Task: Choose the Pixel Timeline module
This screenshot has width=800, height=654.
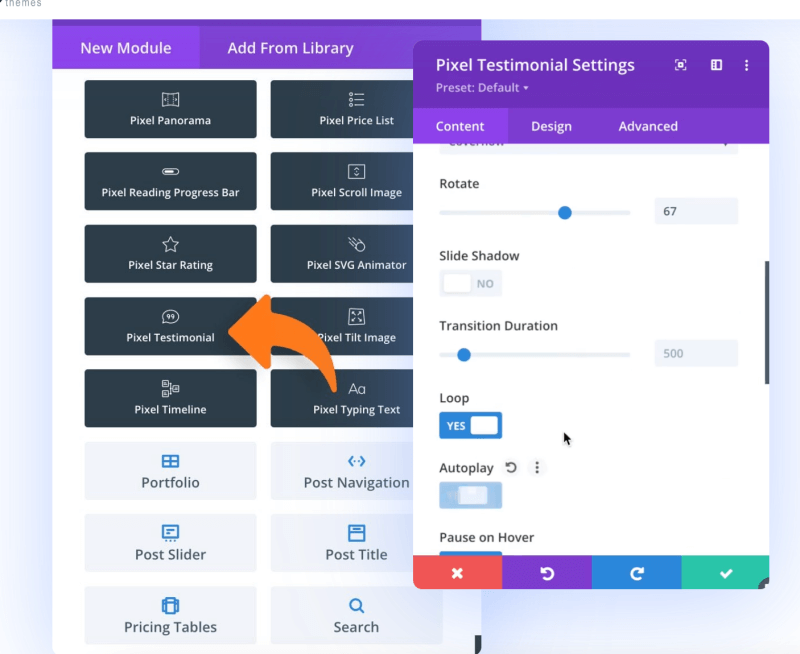Action: coord(170,398)
